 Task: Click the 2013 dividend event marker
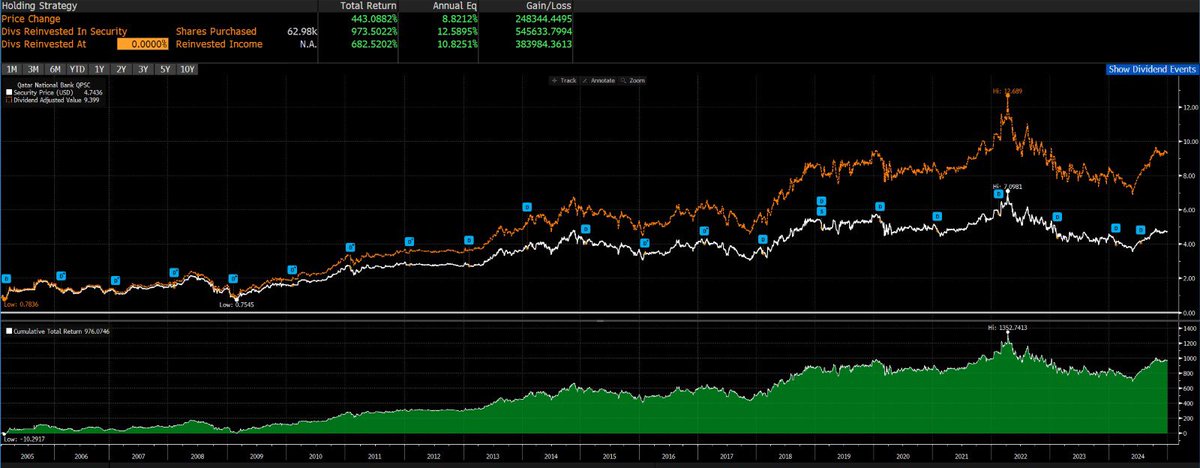point(468,239)
